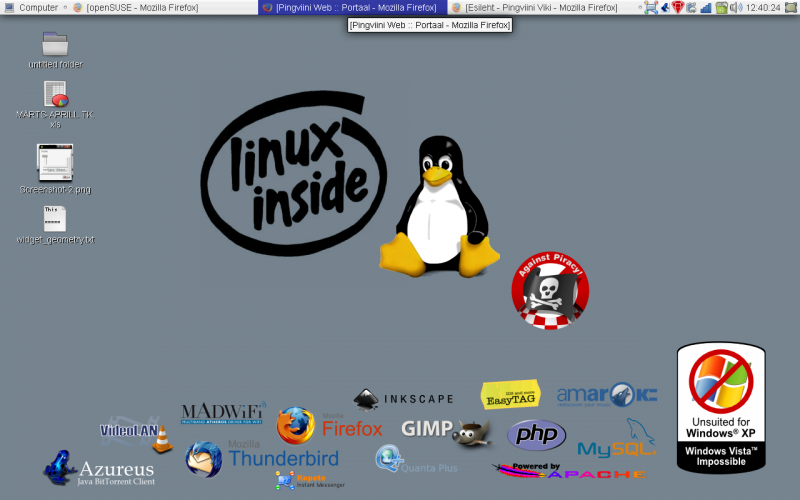Click the Against Piracy badge on wallpaper
This screenshot has width=800, height=500.
point(550,290)
